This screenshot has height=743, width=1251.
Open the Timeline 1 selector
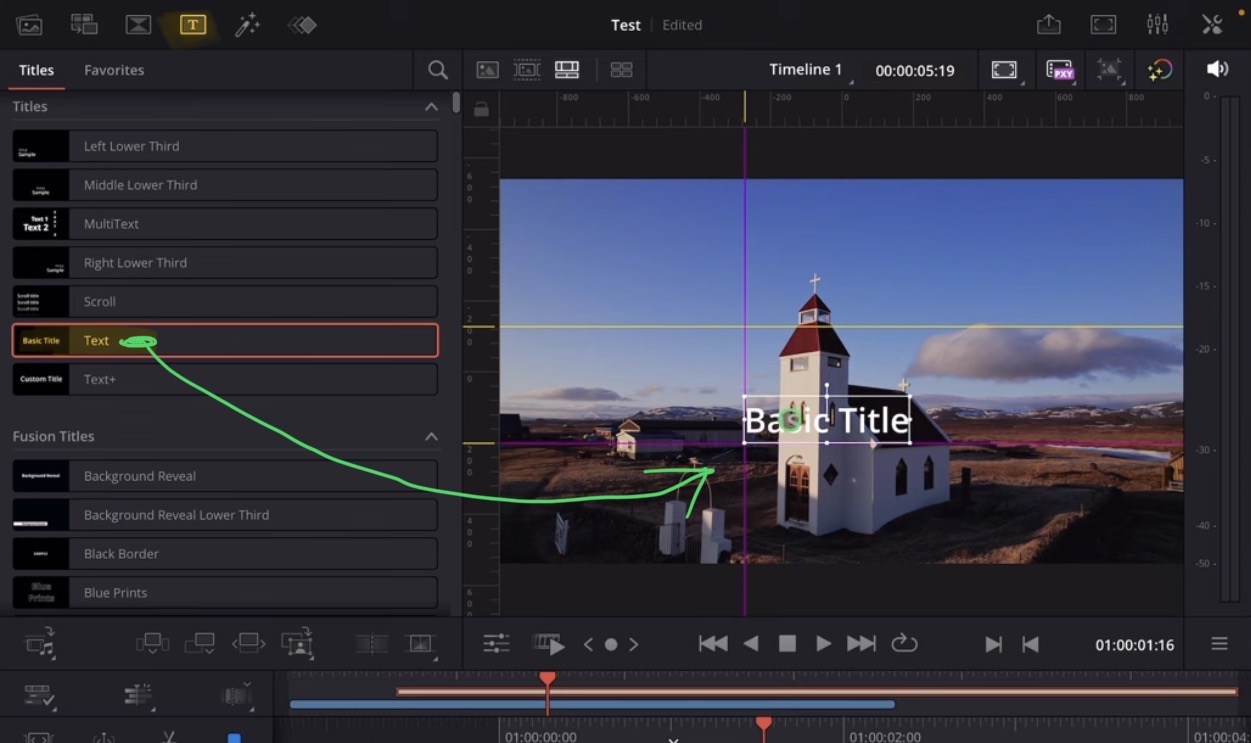pos(806,70)
